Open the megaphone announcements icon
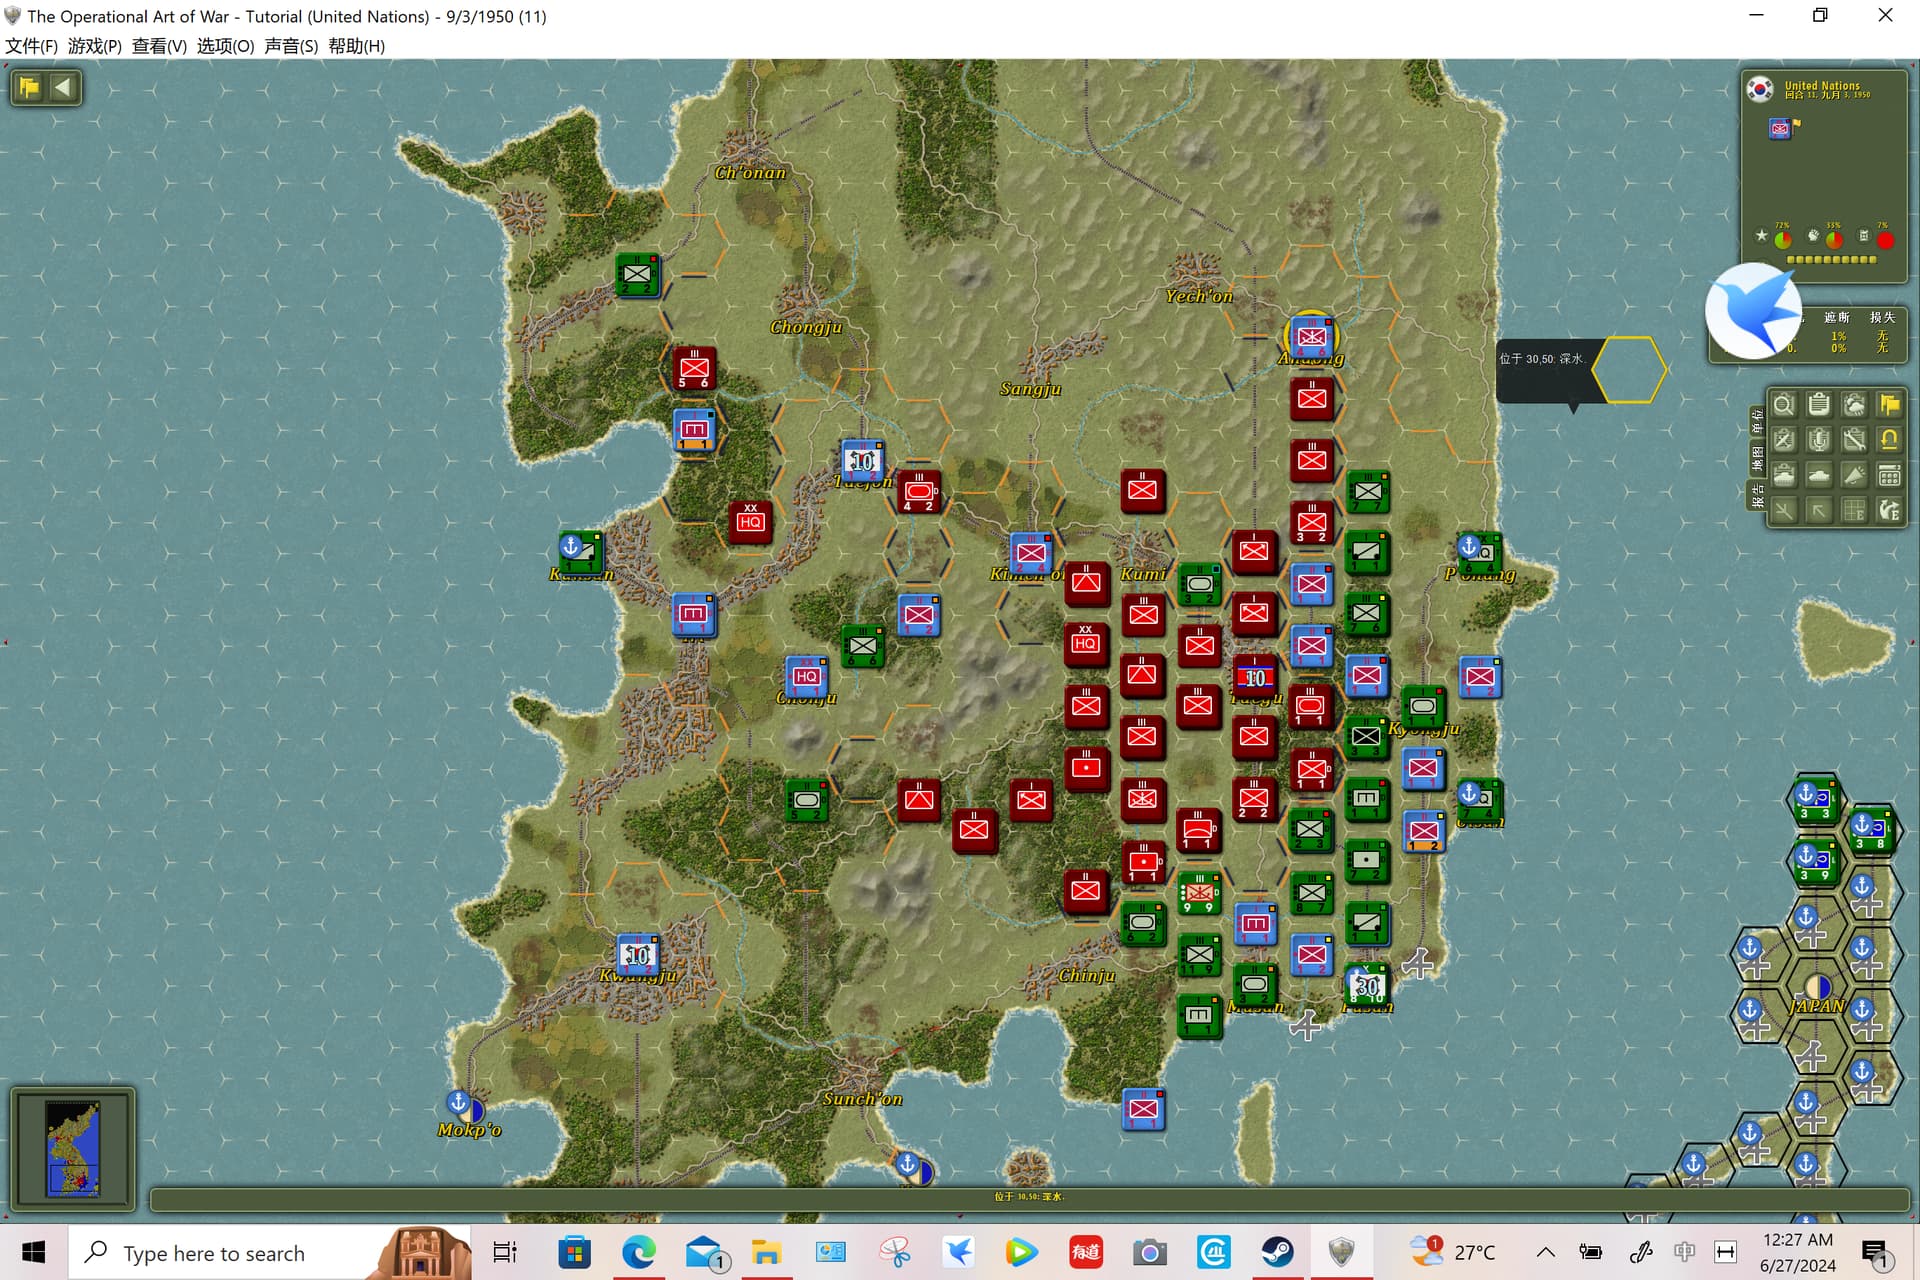The height and width of the screenshot is (1280, 1920). [1854, 475]
